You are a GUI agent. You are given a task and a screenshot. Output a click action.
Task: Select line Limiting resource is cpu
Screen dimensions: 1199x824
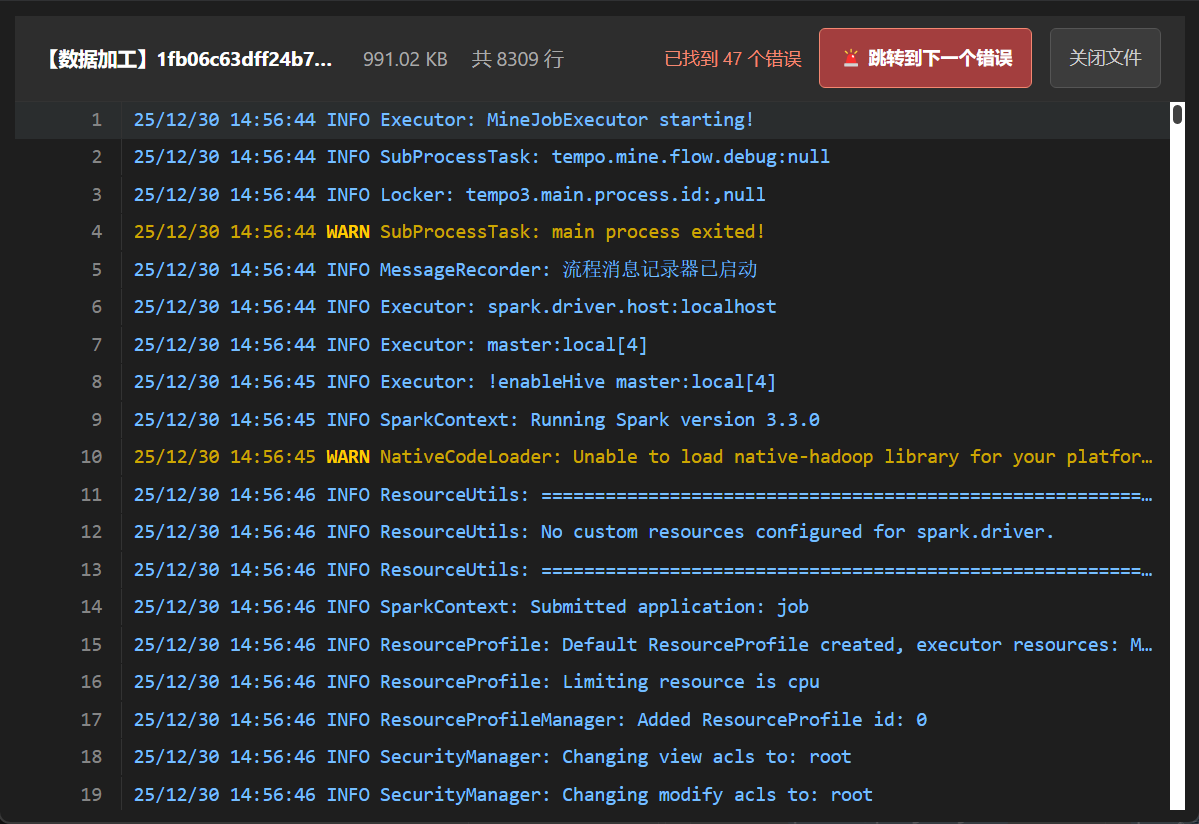click(592, 682)
